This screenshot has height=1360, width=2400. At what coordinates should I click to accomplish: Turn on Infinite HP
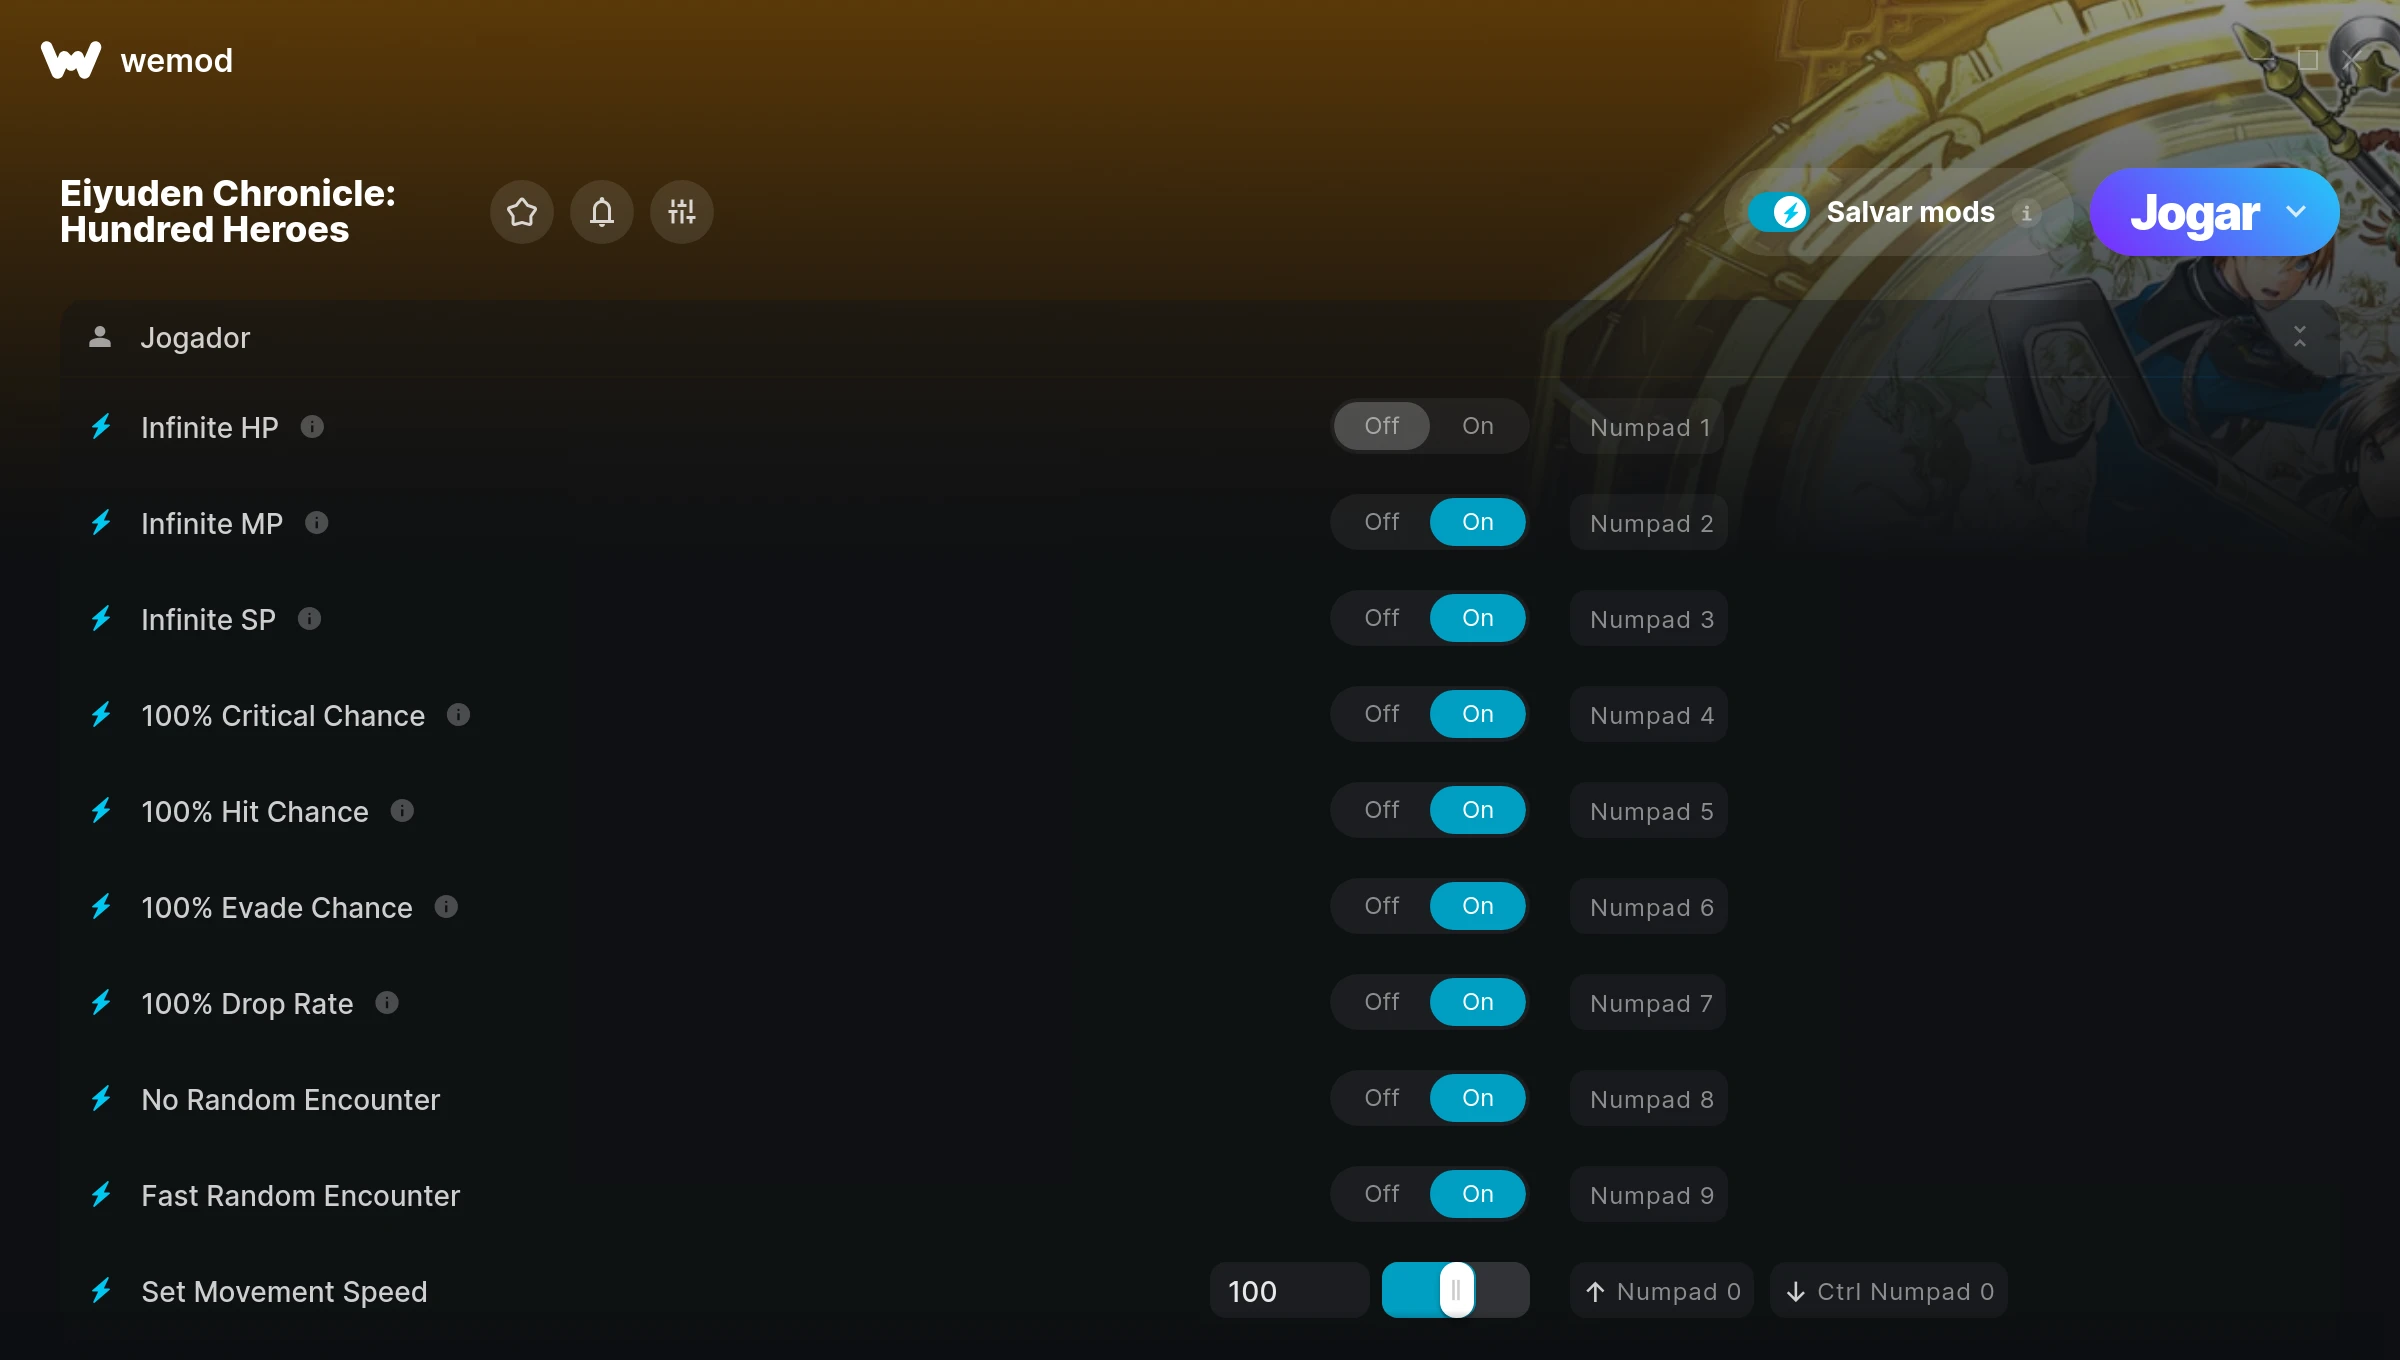click(x=1477, y=426)
